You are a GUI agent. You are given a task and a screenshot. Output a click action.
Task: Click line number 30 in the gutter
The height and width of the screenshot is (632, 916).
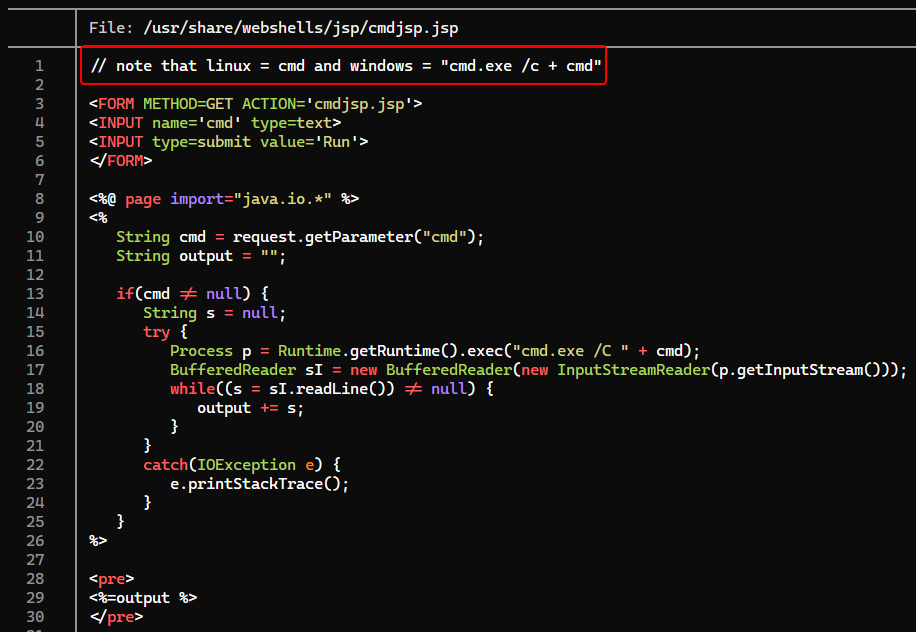35,617
